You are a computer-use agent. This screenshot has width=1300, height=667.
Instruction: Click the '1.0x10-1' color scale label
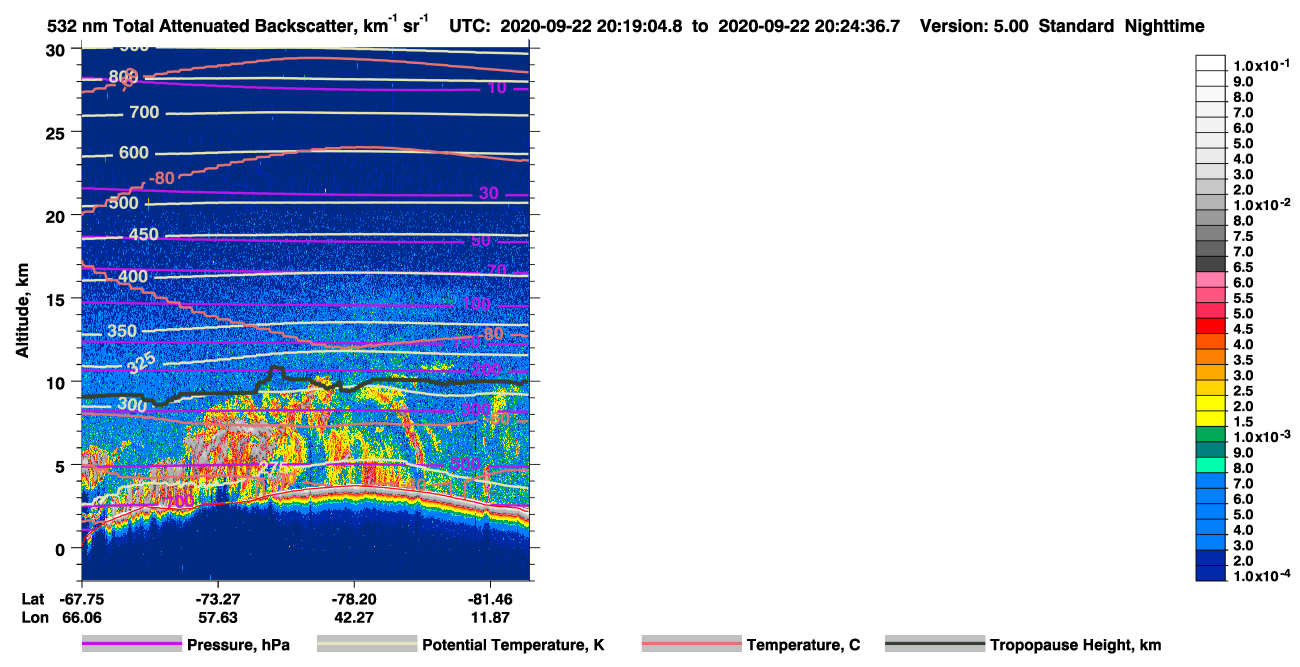(1261, 66)
